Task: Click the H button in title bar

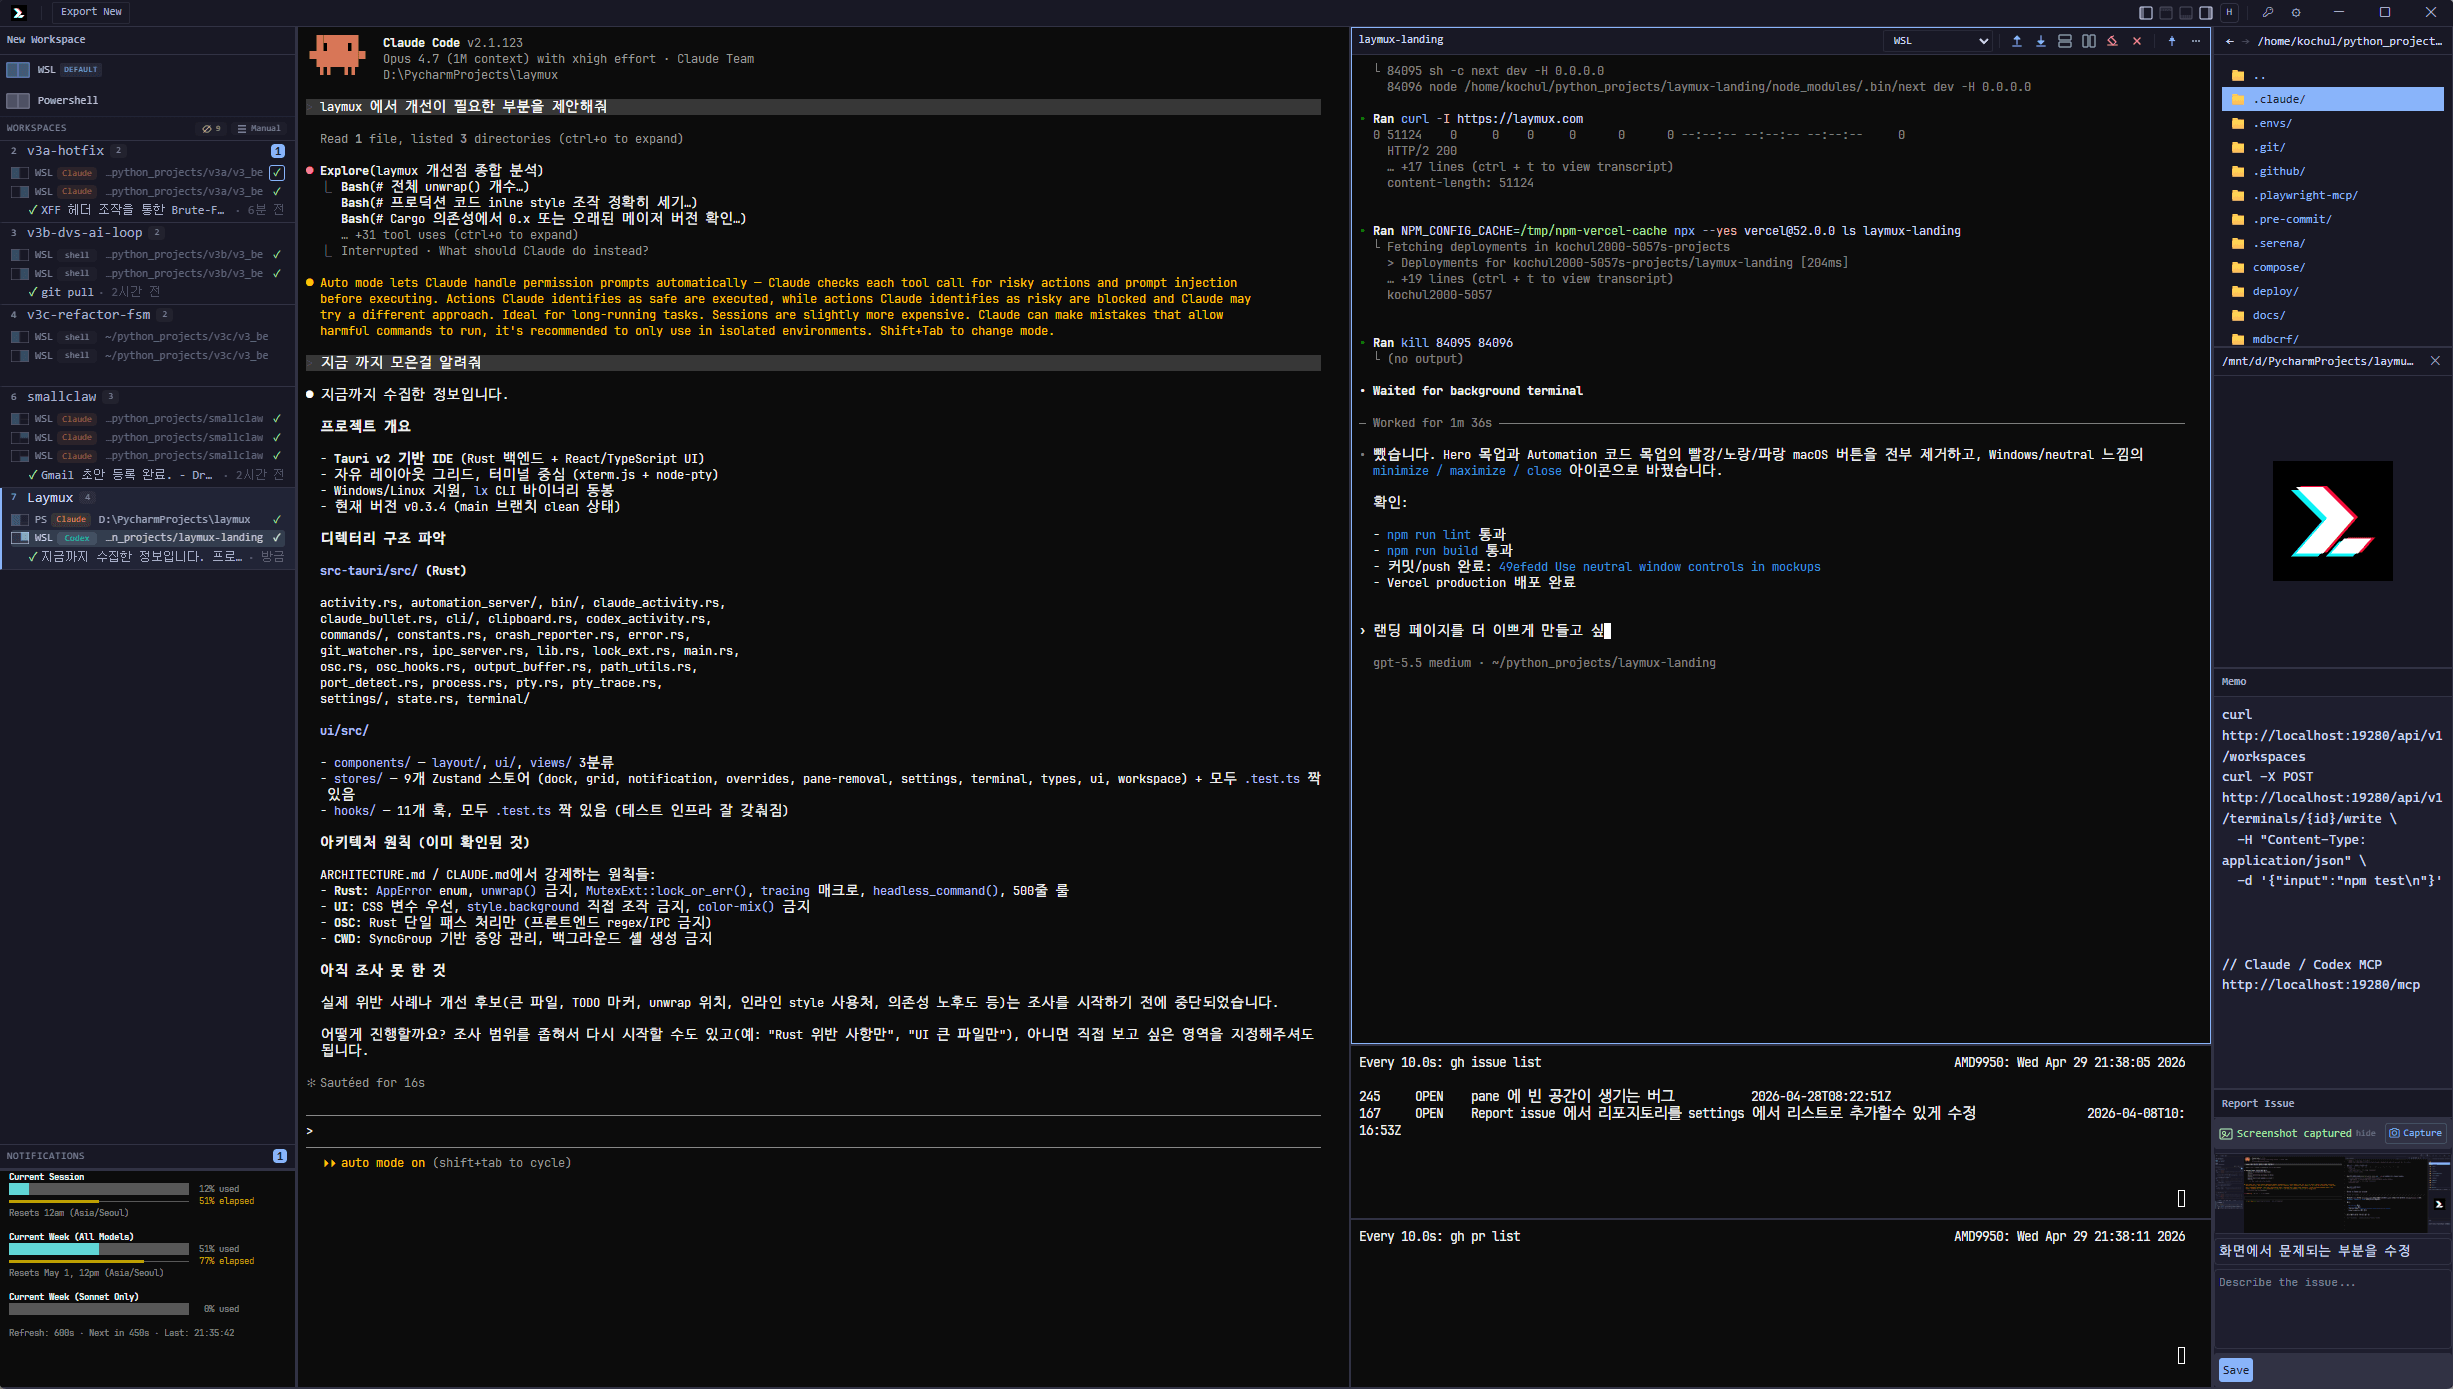Action: 2229,13
